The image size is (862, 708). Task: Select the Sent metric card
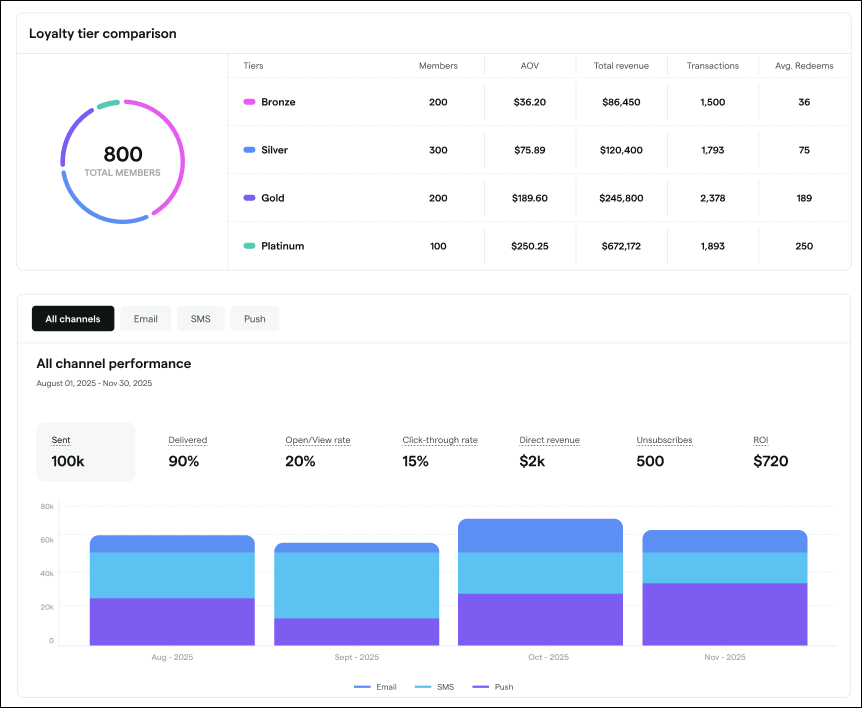click(x=86, y=452)
